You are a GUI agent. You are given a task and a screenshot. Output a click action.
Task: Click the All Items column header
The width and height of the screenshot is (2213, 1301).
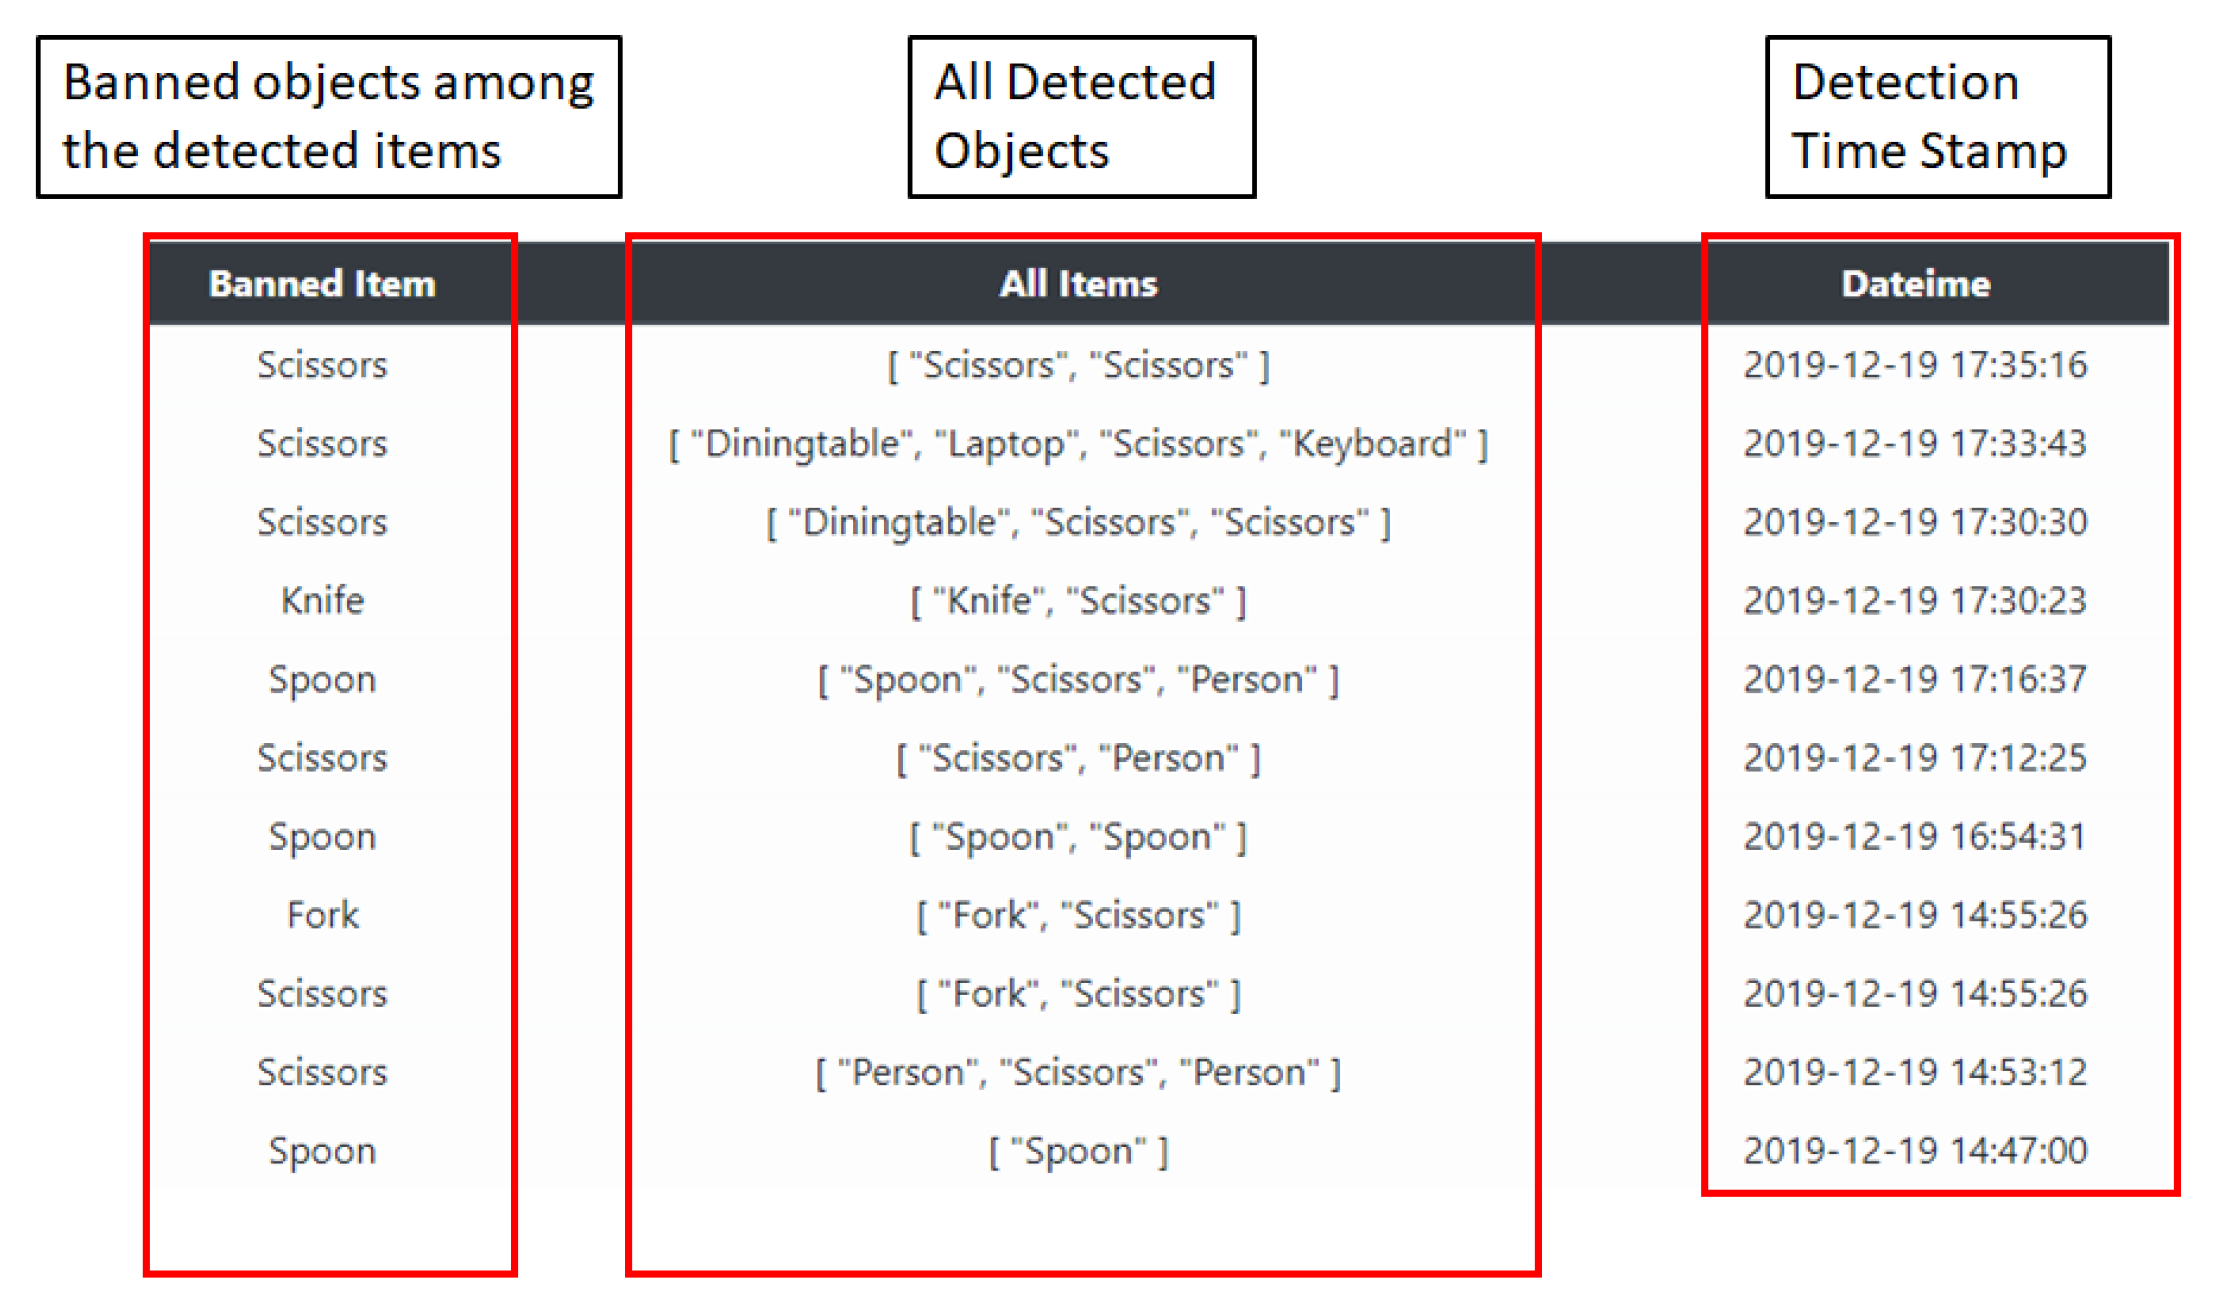1078,284
